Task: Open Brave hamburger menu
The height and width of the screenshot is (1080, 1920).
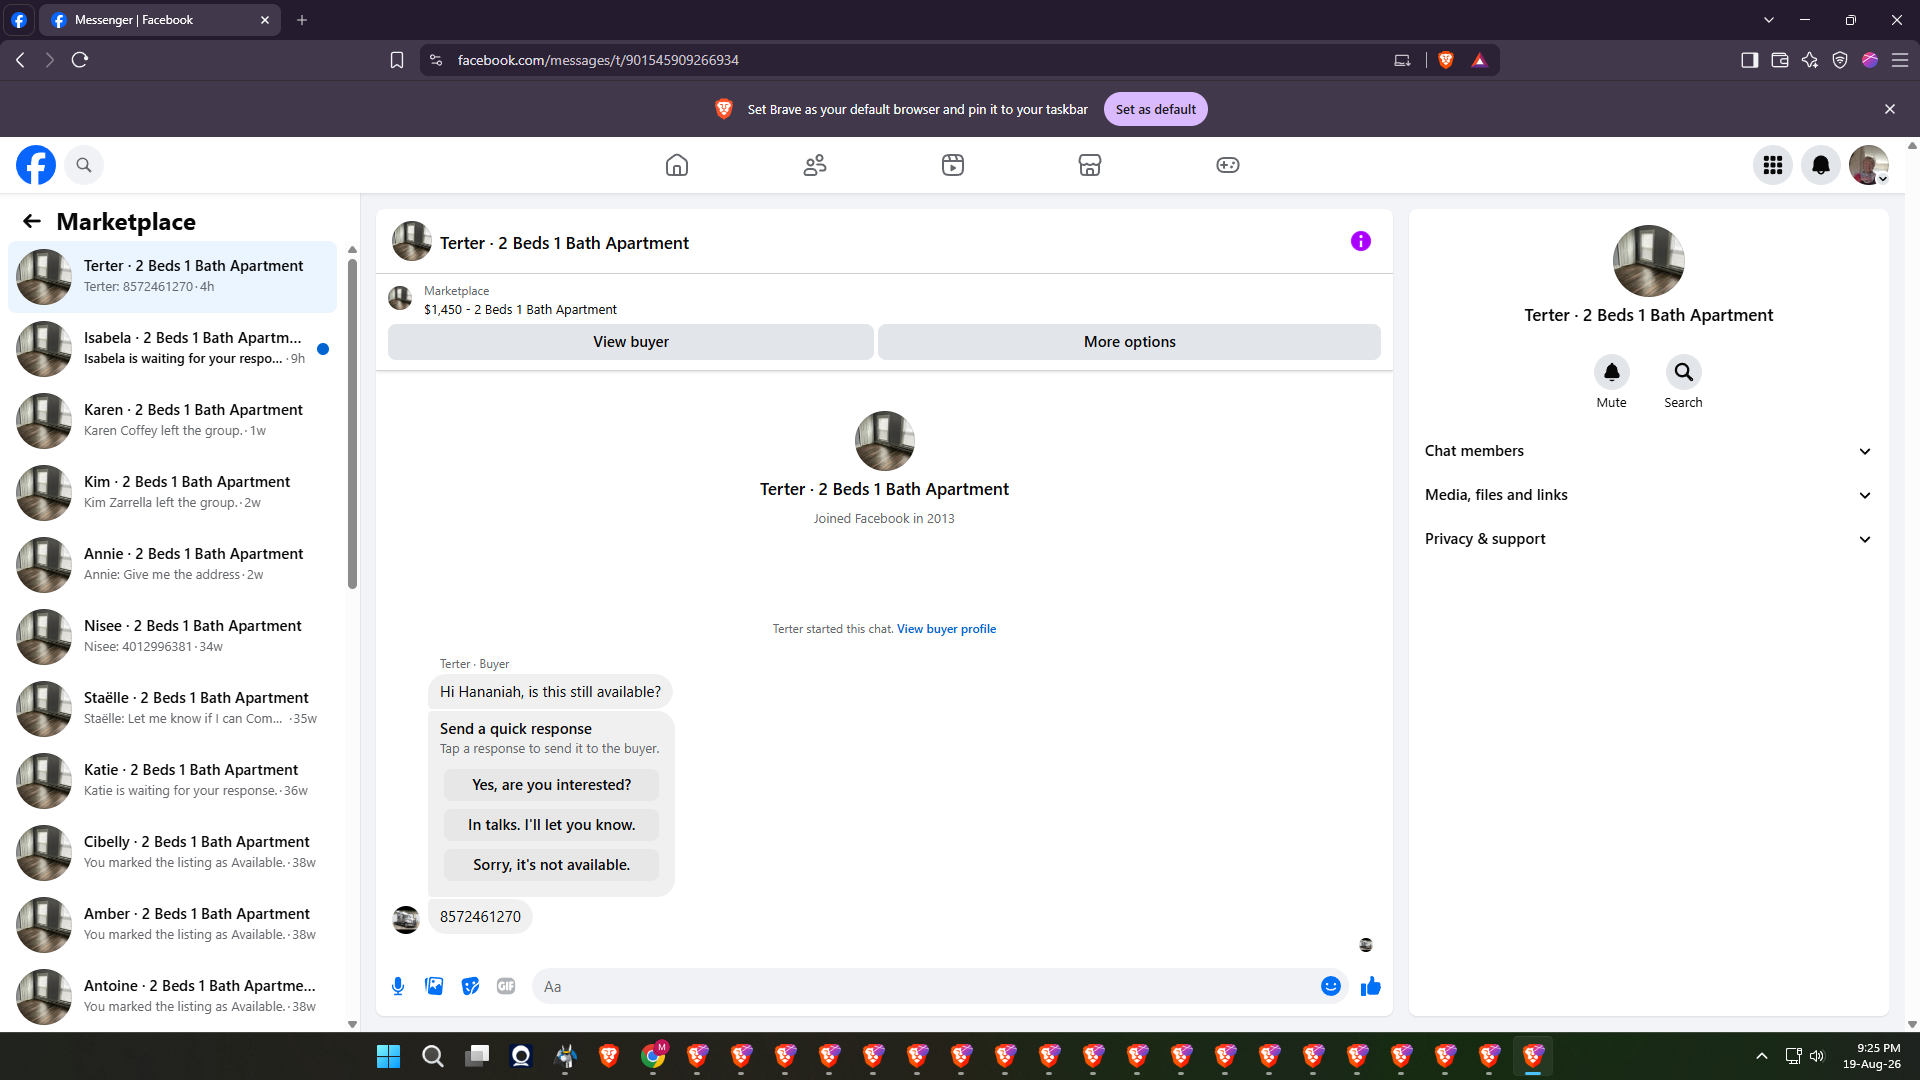Action: [1900, 60]
